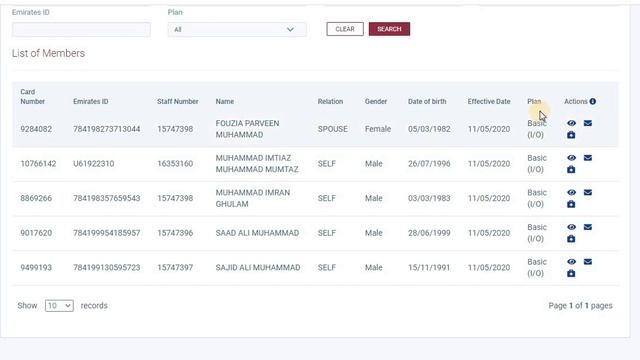Screen dimensions: 640x360
Task: Click date of birth 05/03/1982
Action: [429, 129]
